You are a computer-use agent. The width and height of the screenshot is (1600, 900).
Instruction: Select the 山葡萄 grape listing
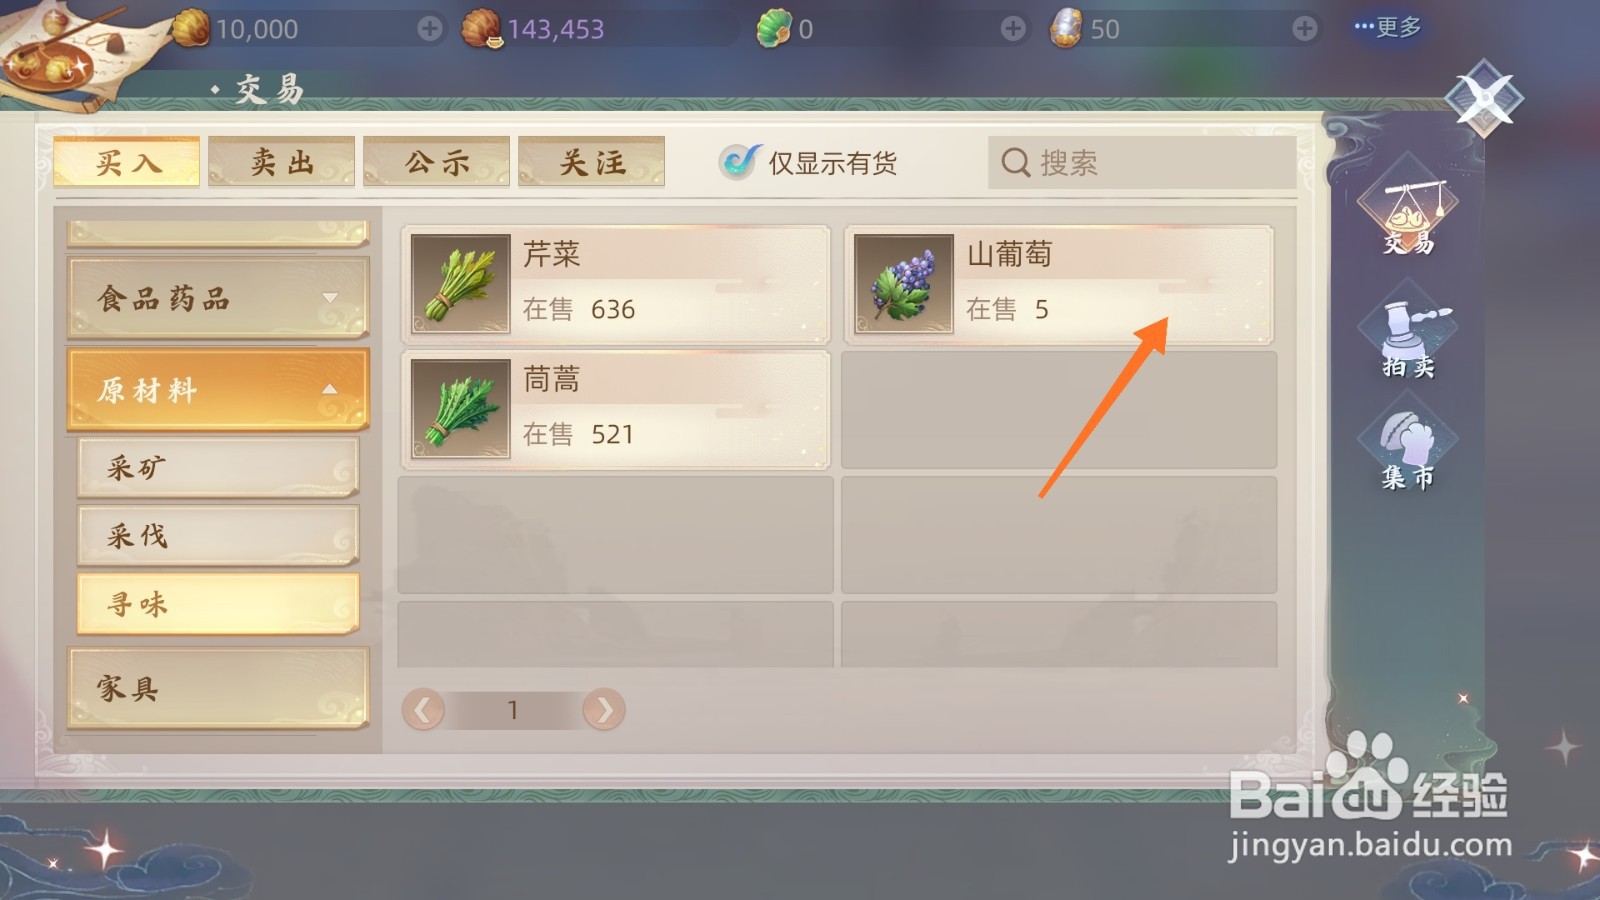[1059, 284]
